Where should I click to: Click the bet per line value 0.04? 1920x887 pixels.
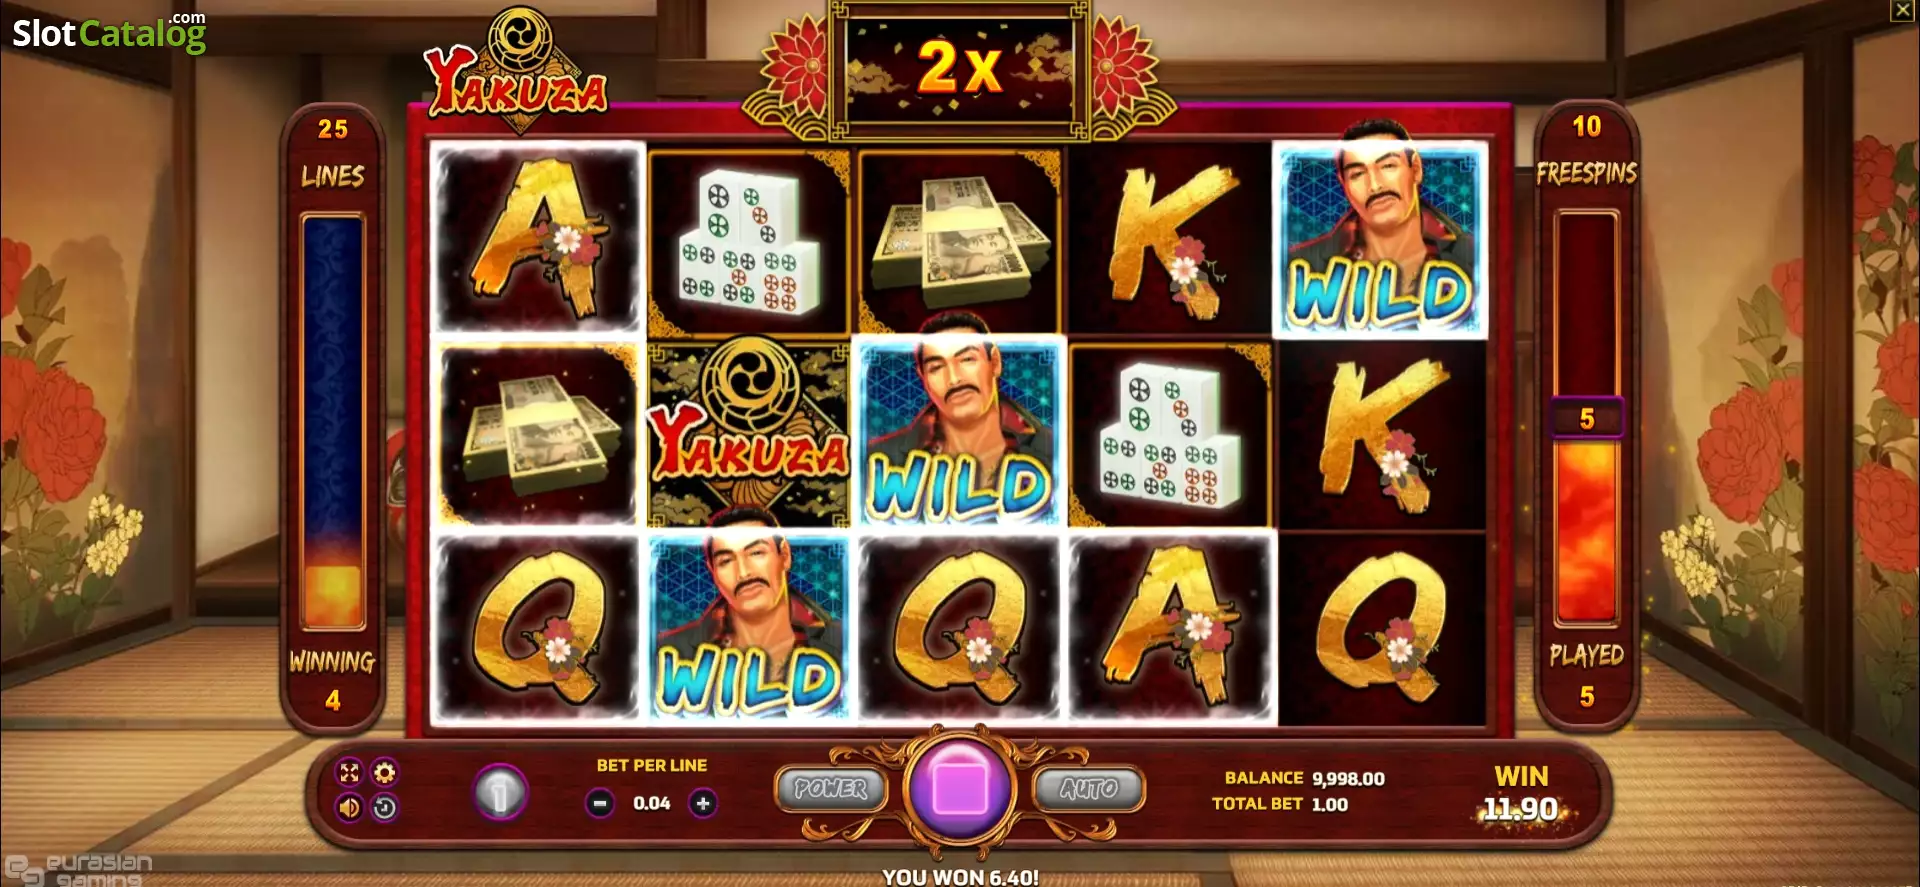click(x=652, y=803)
